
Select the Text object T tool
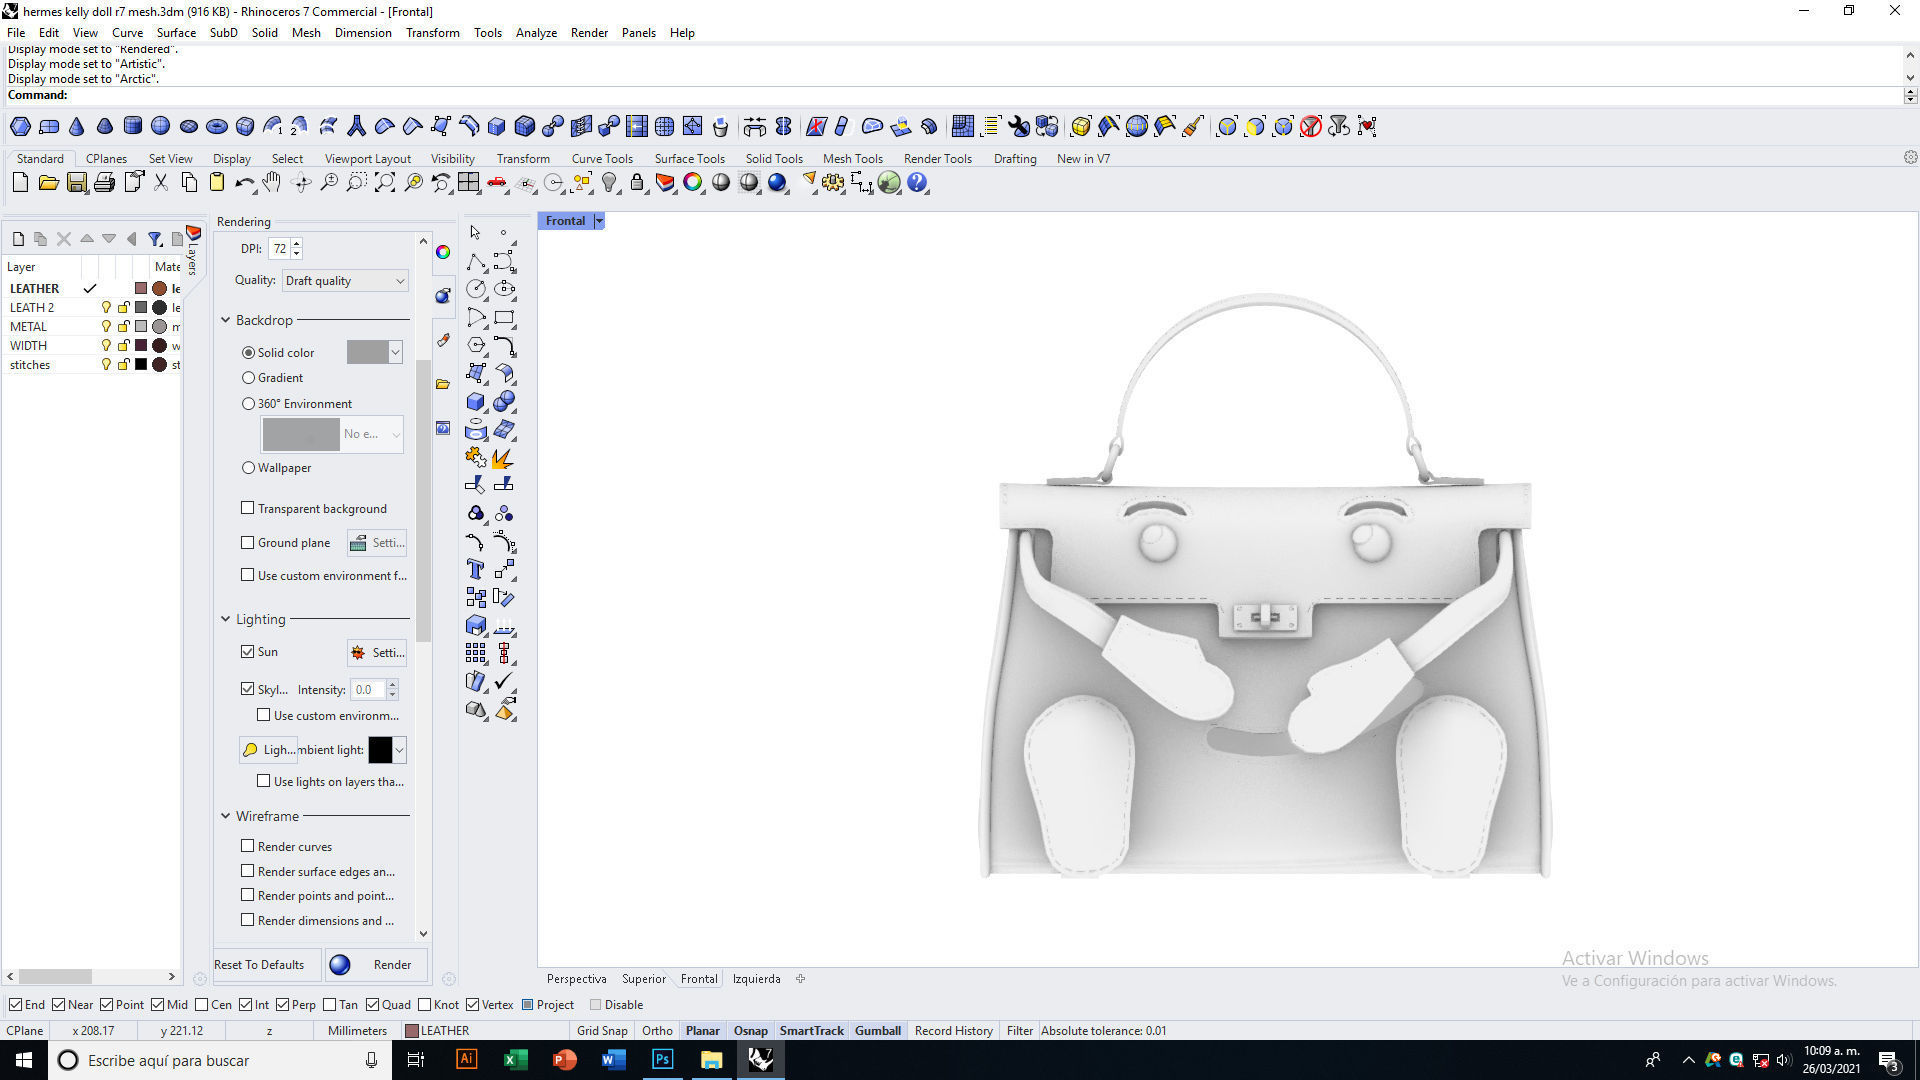[x=476, y=569]
